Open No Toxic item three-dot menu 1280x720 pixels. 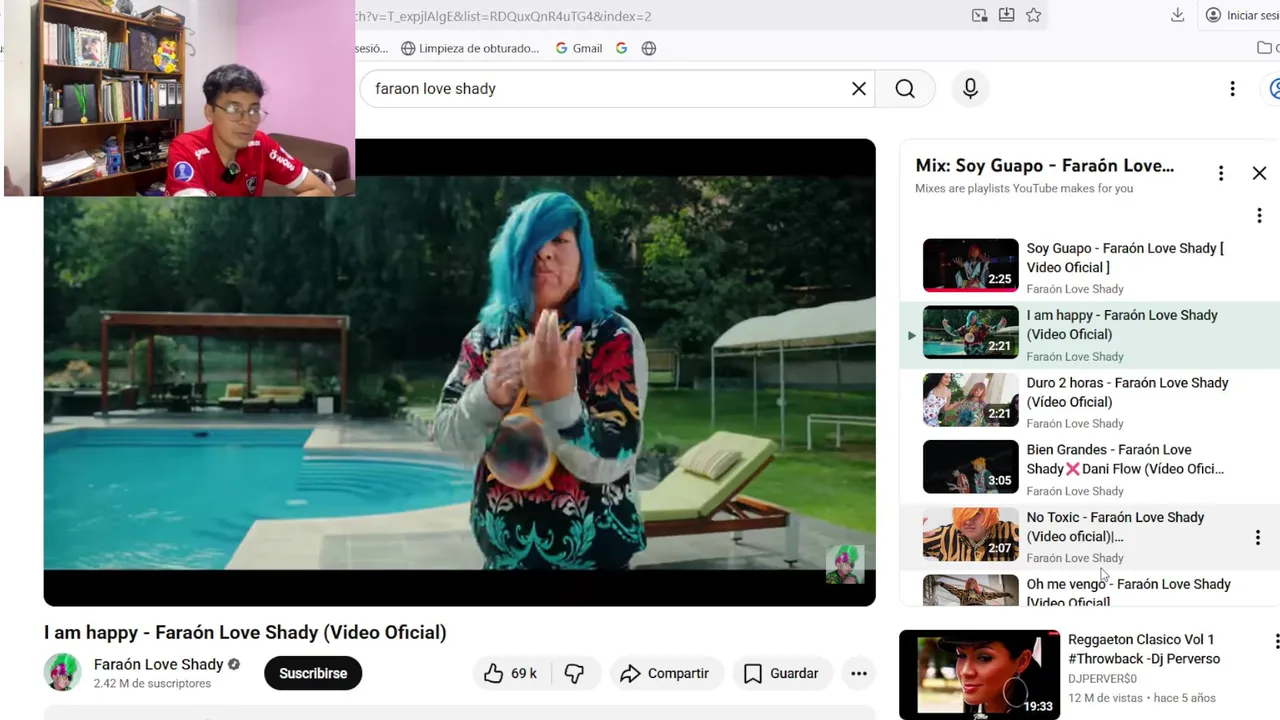tap(1257, 537)
